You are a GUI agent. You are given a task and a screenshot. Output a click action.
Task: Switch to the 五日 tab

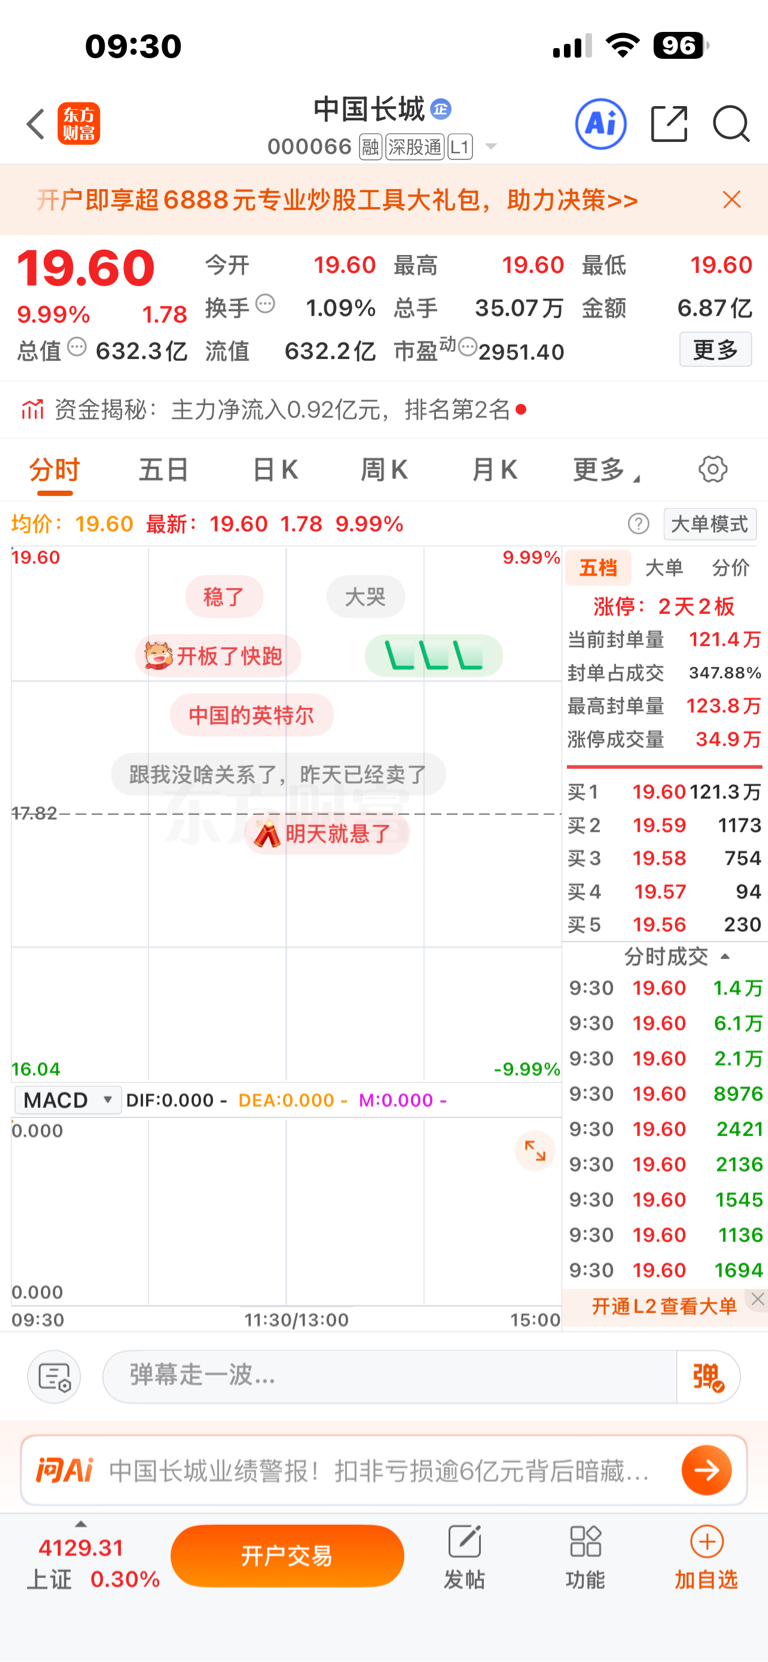[164, 470]
